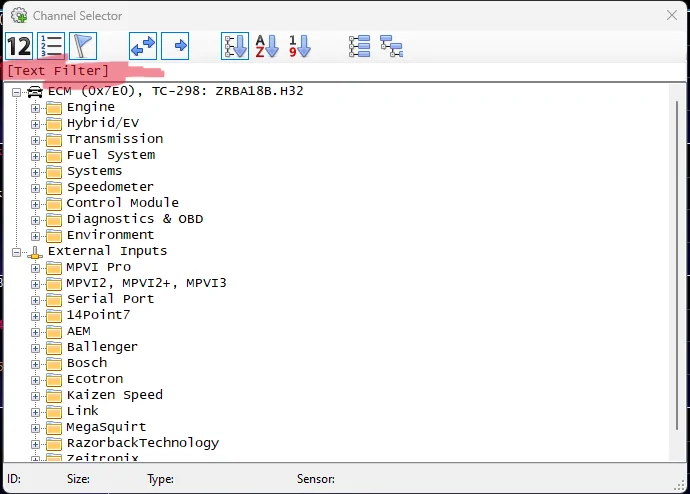
Task: Select the Control Module tree item
Action: tap(123, 203)
